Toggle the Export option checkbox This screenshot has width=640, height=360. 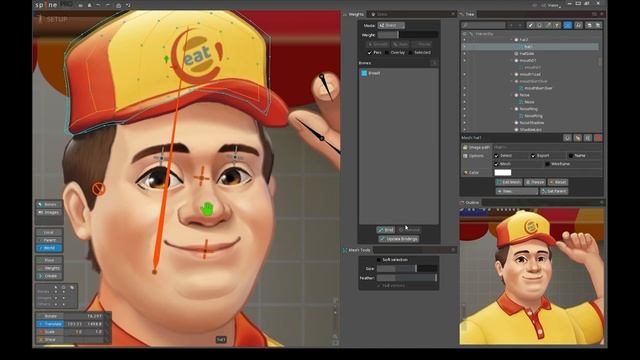[533, 156]
